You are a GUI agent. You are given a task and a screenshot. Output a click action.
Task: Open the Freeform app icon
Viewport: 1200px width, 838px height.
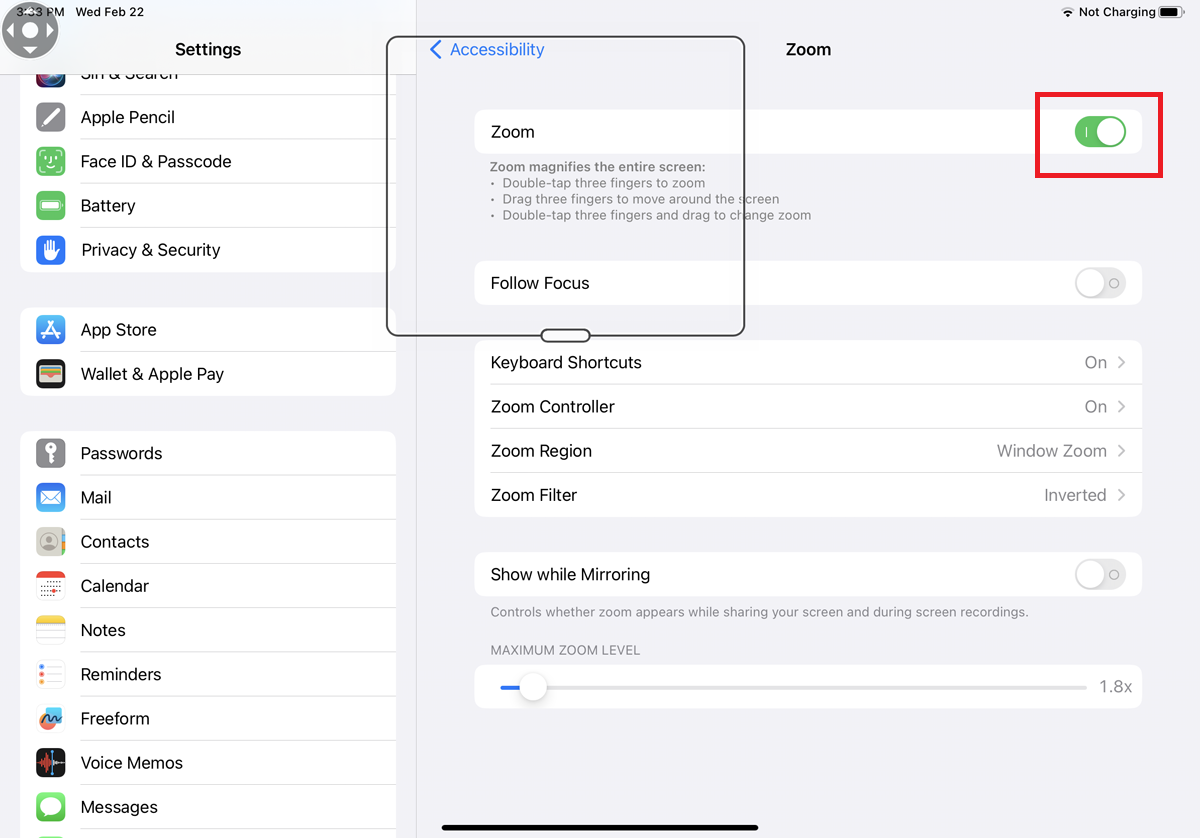(51, 719)
